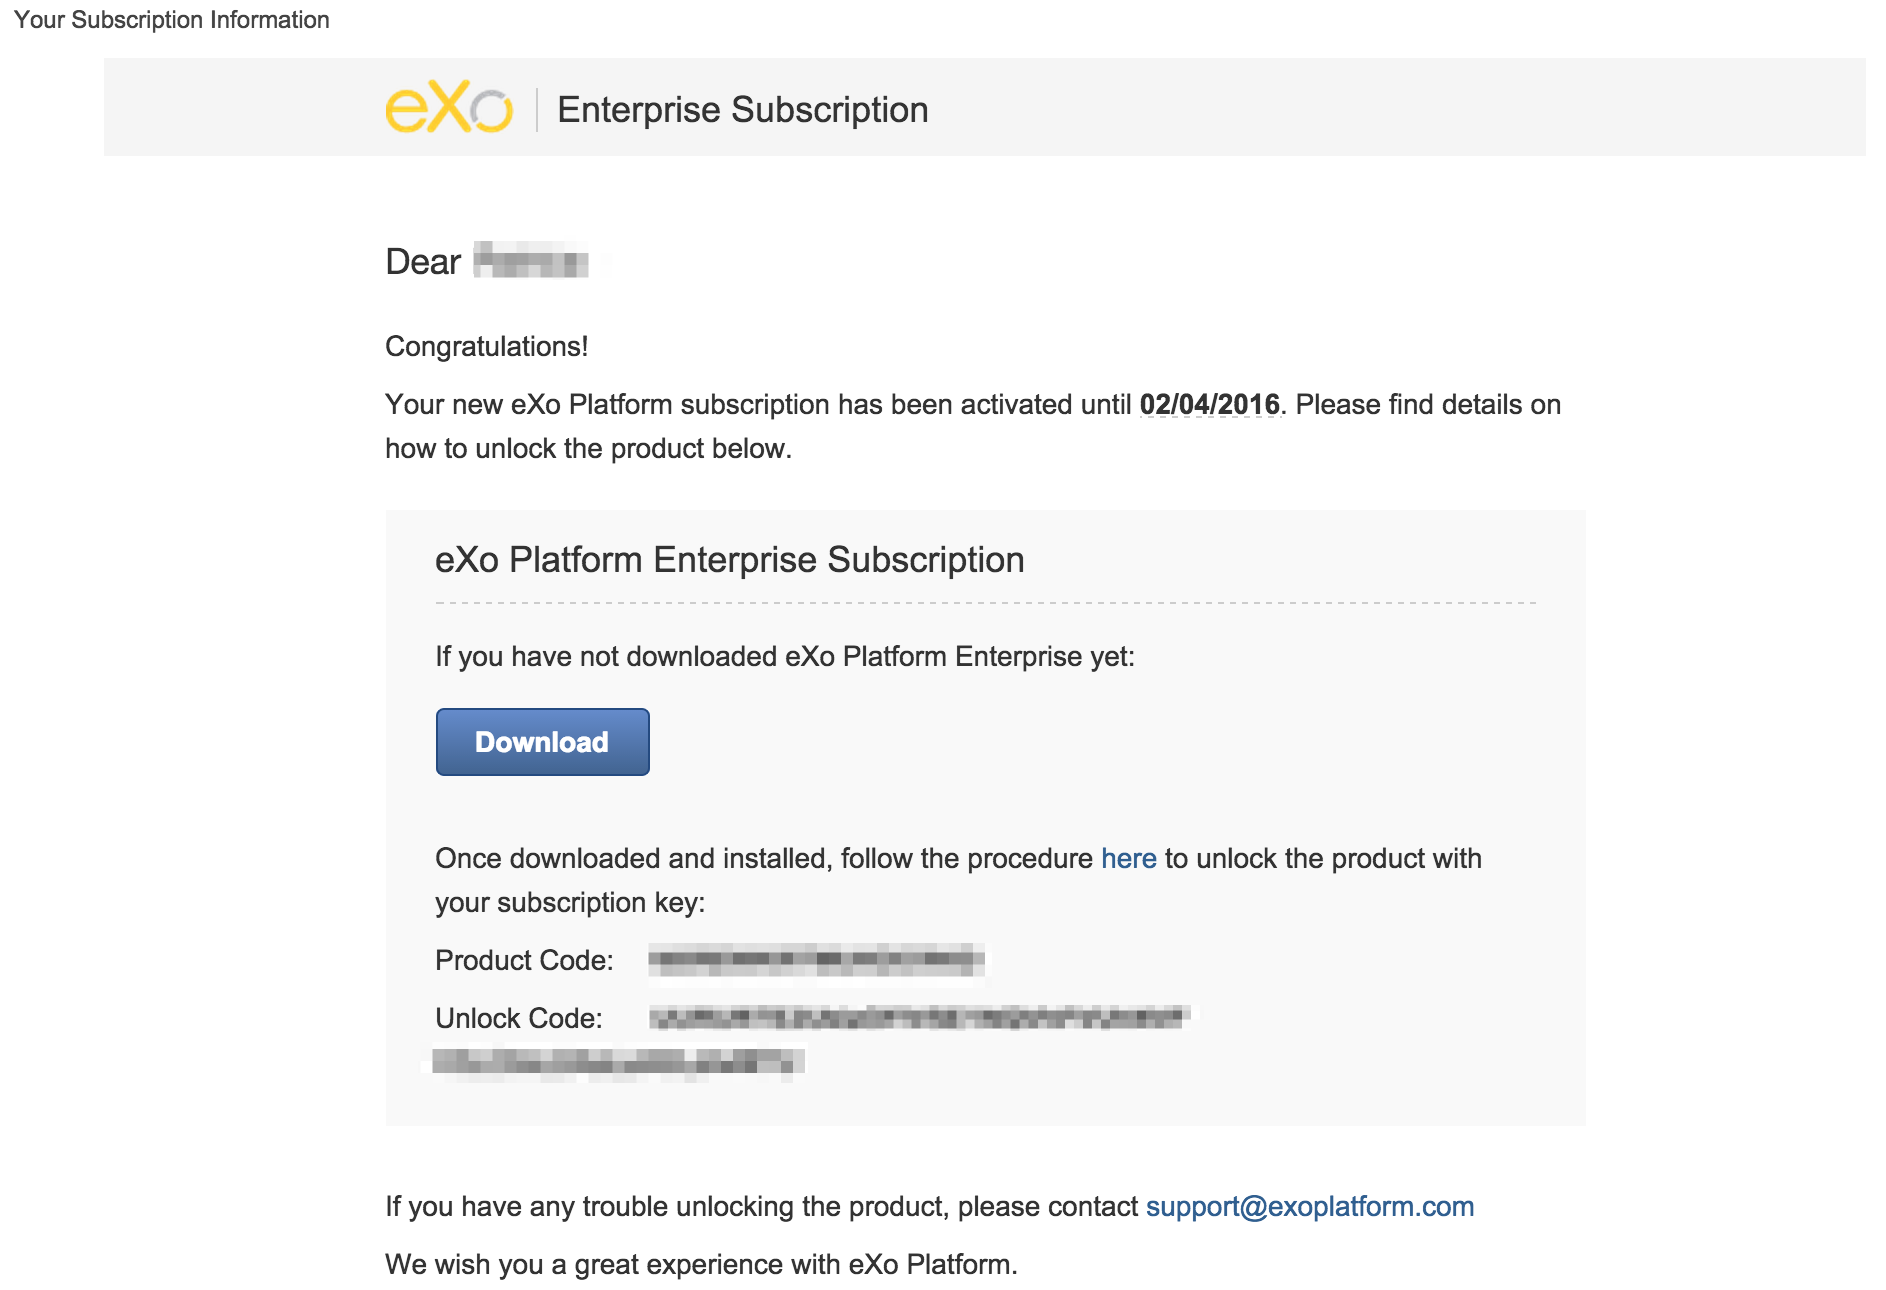Click the 'Product Code:' label
This screenshot has width=1886, height=1290.
coord(524,961)
